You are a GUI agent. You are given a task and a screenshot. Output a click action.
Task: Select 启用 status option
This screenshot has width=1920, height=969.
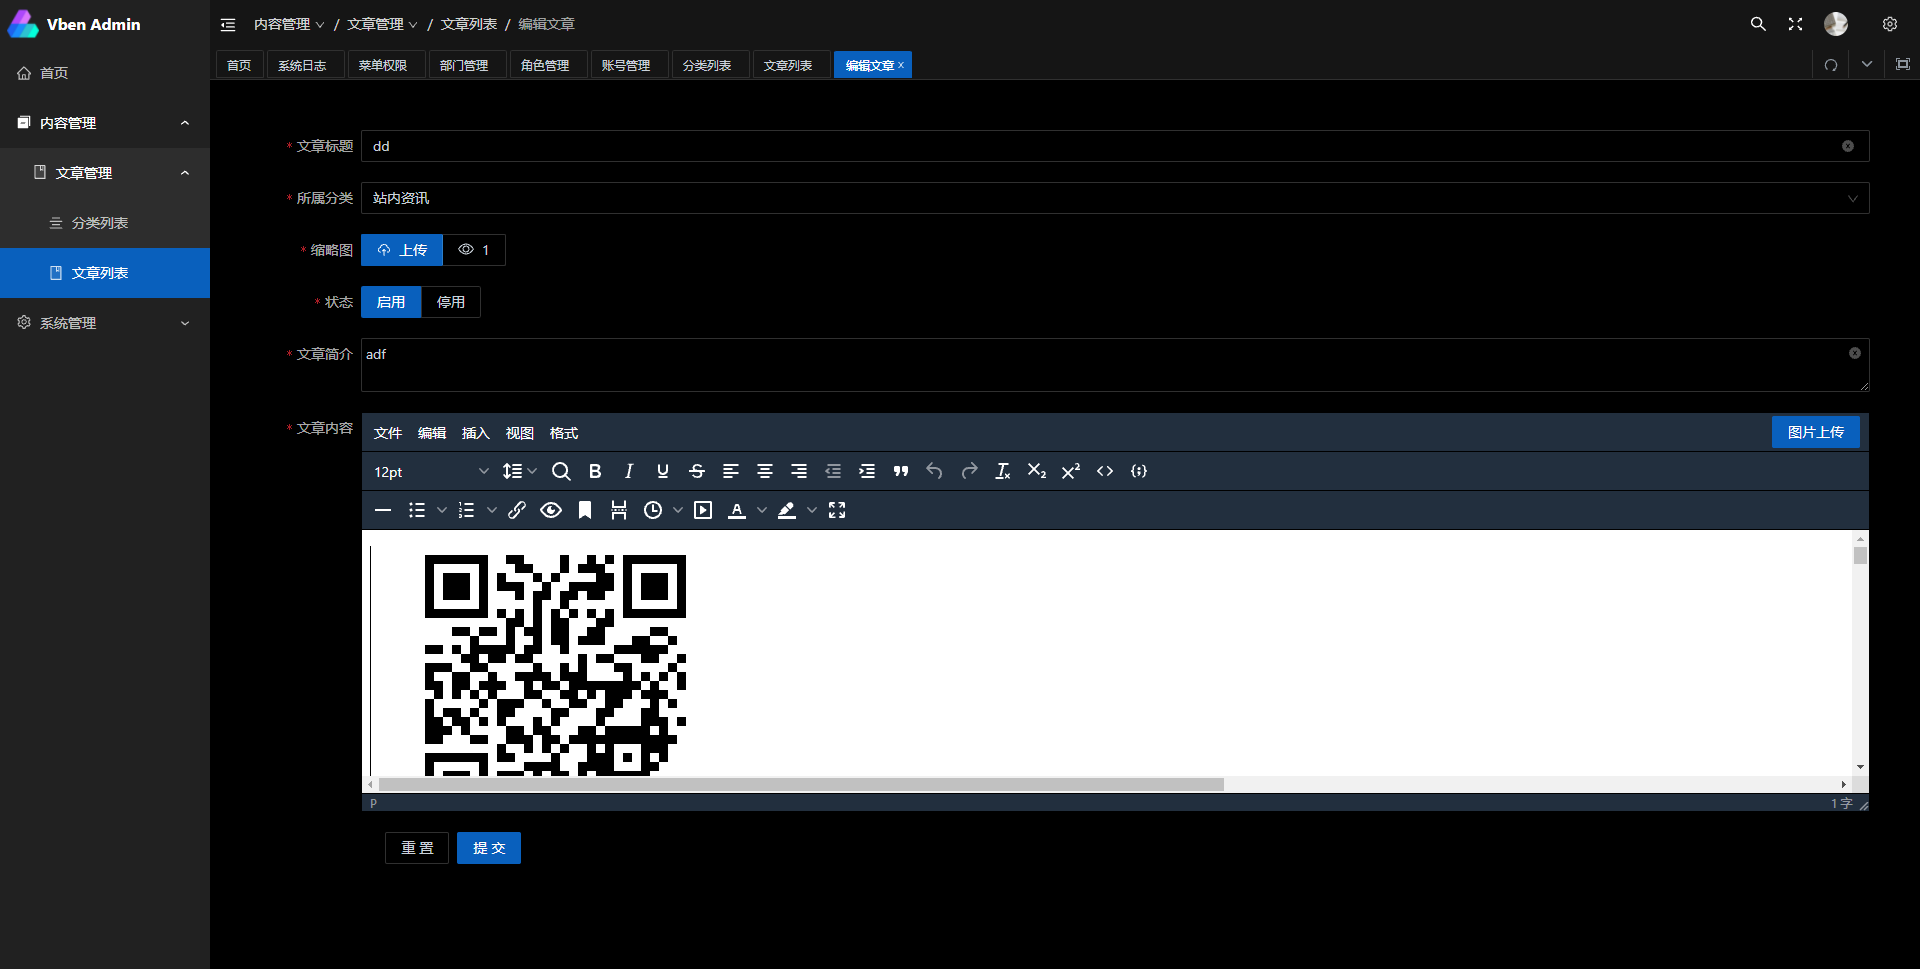click(391, 302)
